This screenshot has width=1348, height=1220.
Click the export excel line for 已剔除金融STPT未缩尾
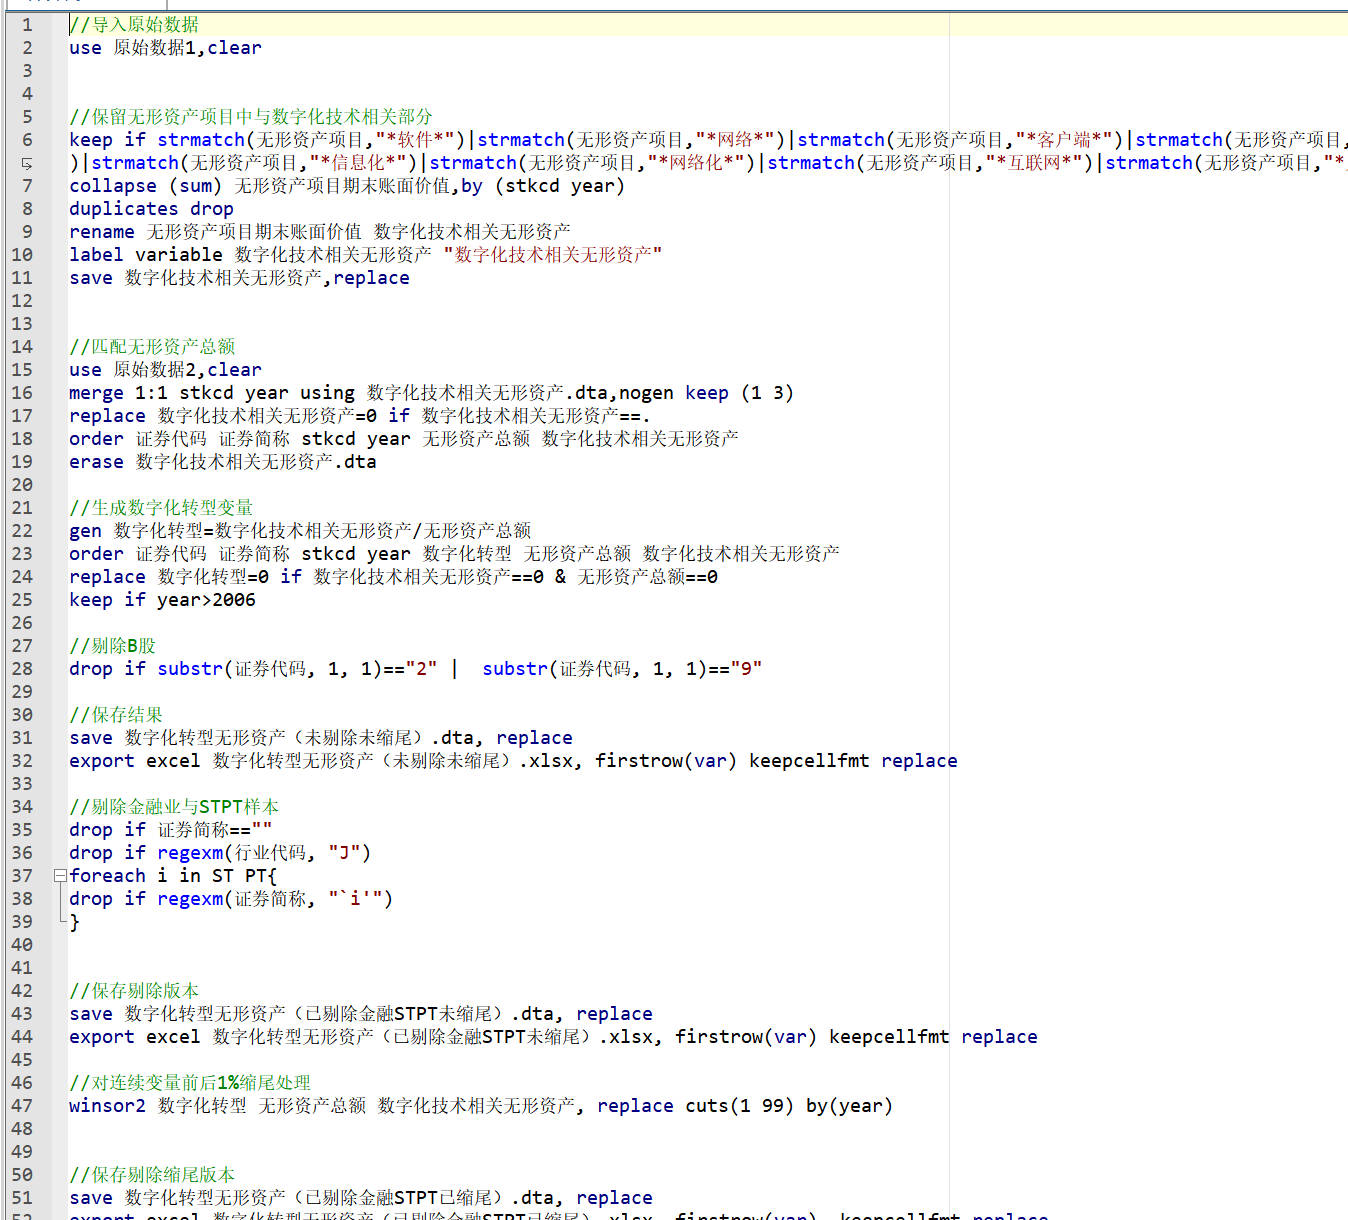[x=553, y=1036]
